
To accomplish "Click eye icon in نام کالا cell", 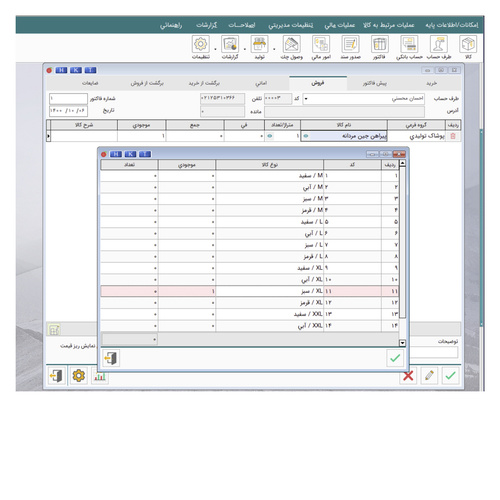I will (x=306, y=136).
